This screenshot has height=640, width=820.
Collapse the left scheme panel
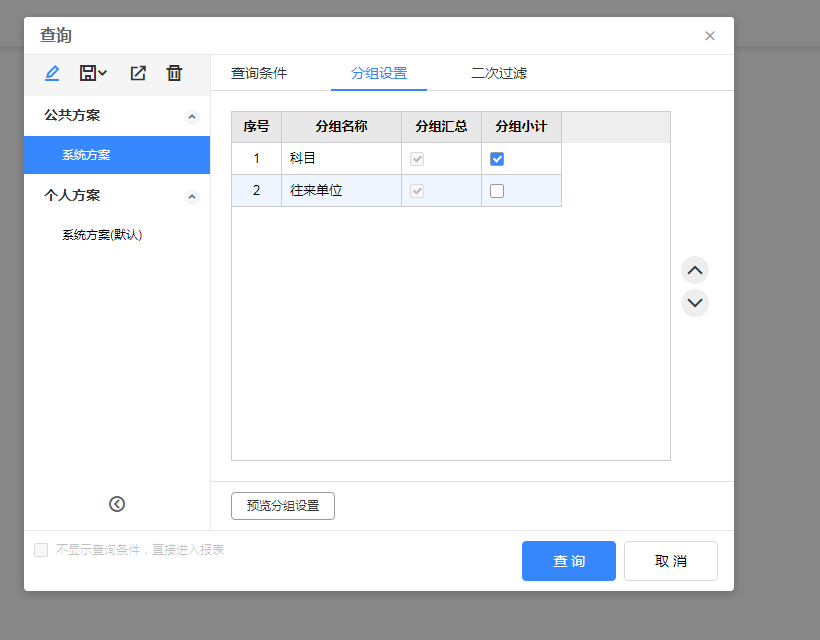(x=117, y=504)
